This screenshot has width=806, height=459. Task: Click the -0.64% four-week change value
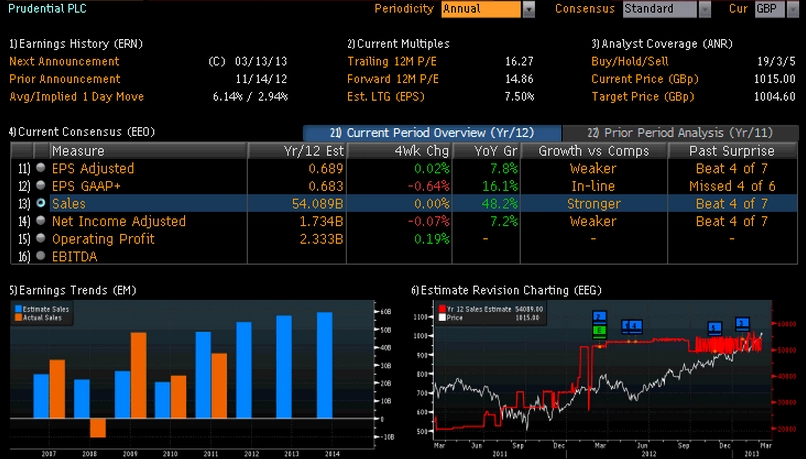point(428,186)
